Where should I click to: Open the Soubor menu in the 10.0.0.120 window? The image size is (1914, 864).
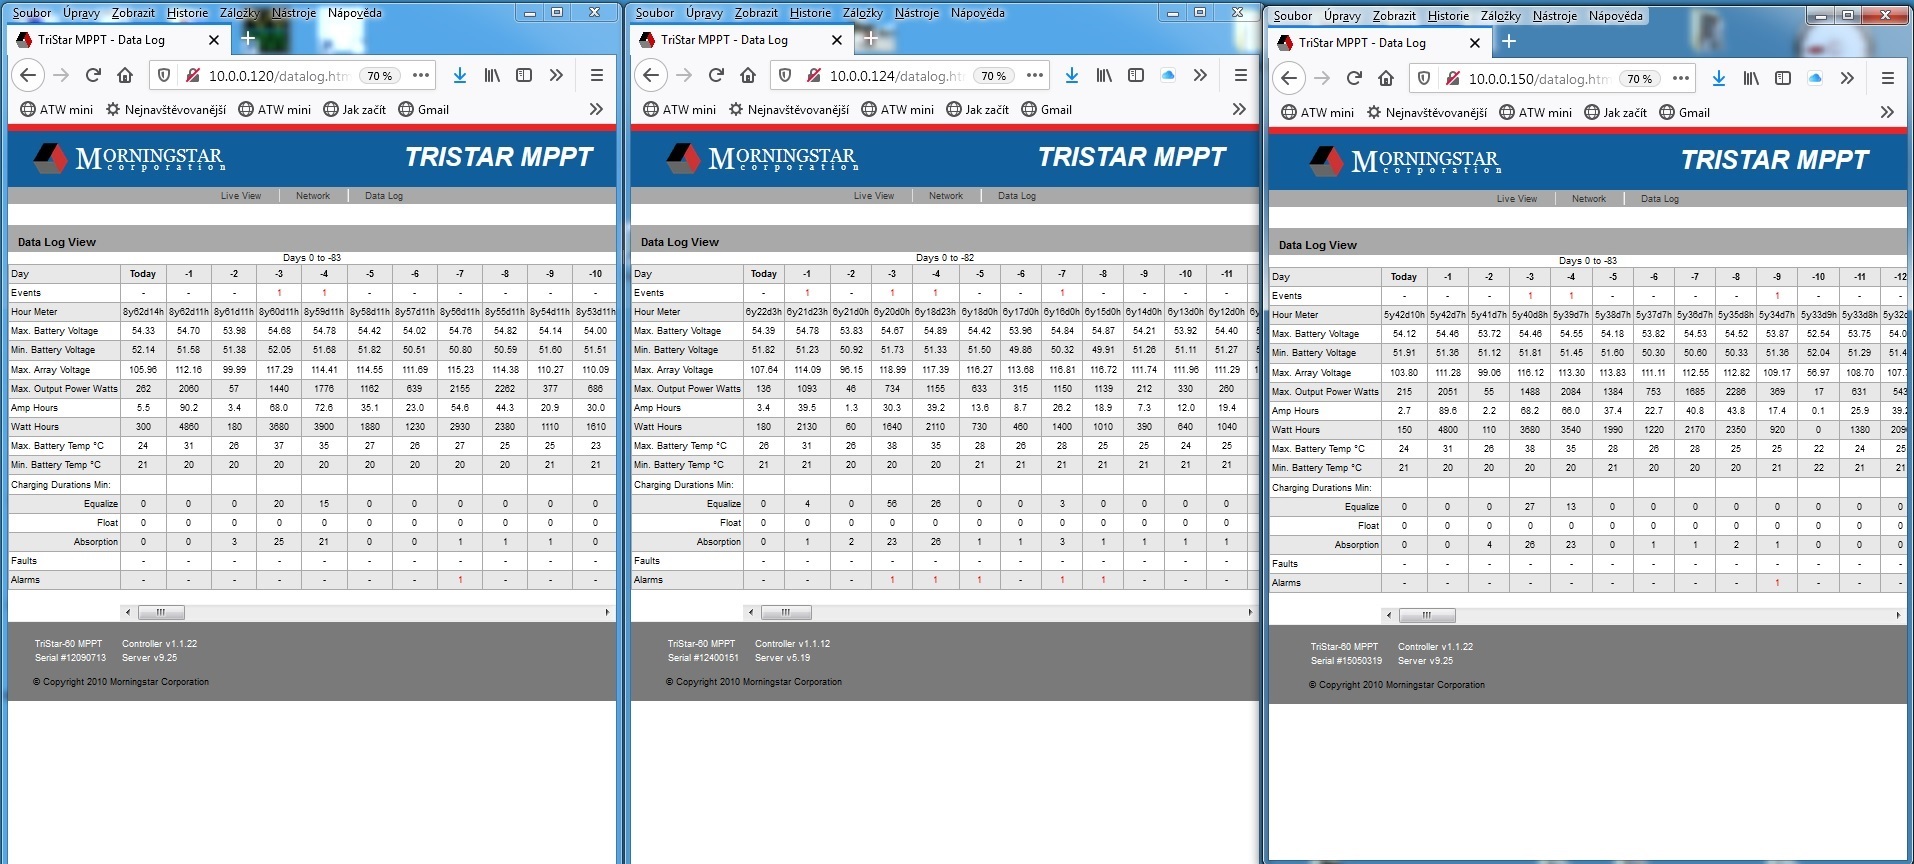tap(32, 13)
